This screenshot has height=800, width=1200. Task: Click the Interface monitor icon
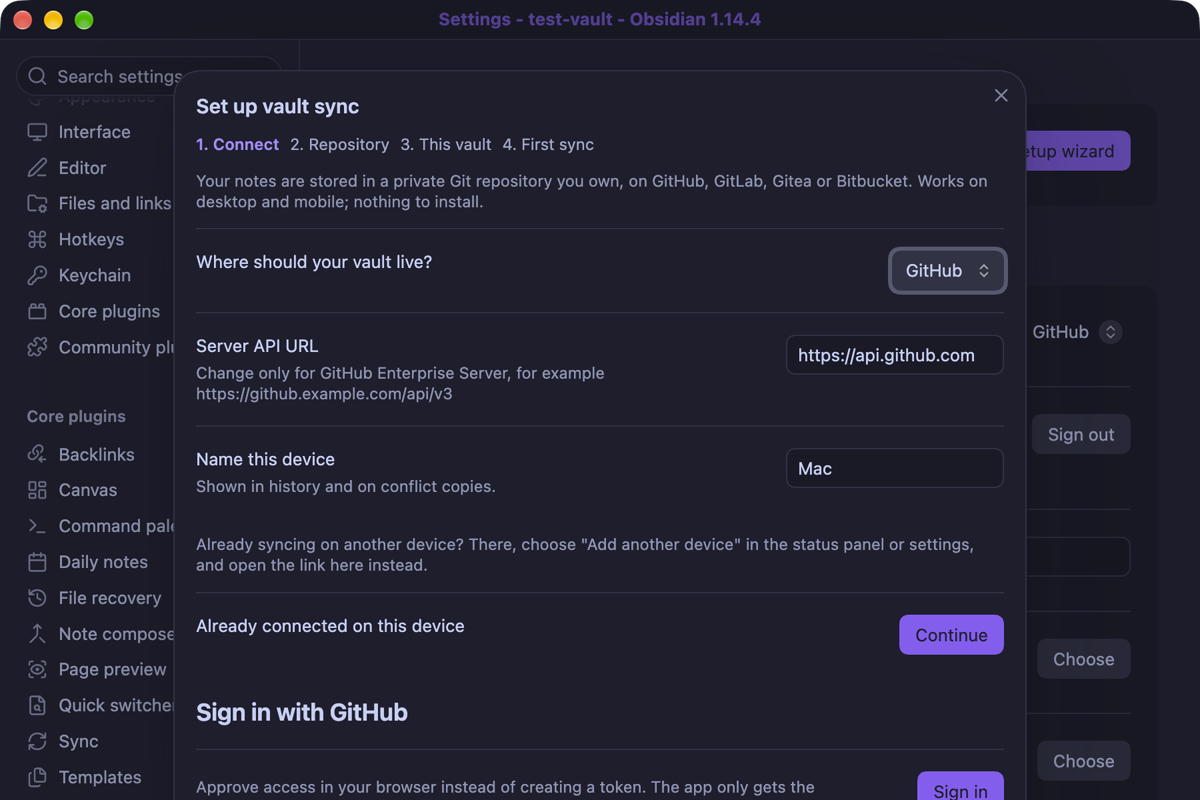[37, 132]
